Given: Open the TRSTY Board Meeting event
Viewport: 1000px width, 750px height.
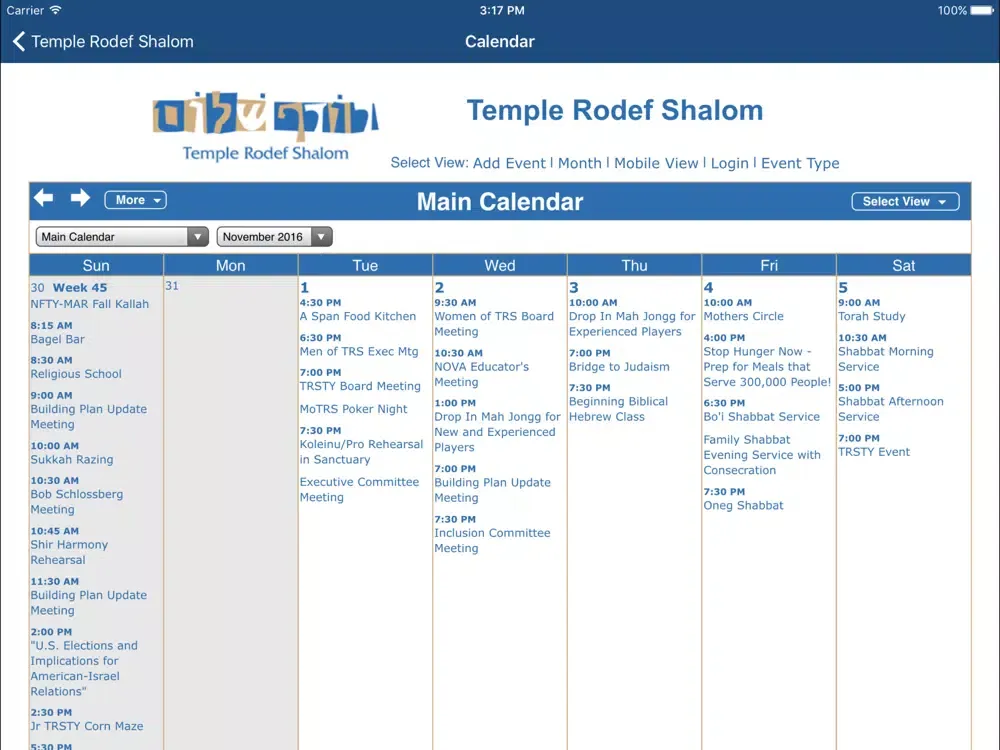Looking at the screenshot, I should (x=360, y=386).
